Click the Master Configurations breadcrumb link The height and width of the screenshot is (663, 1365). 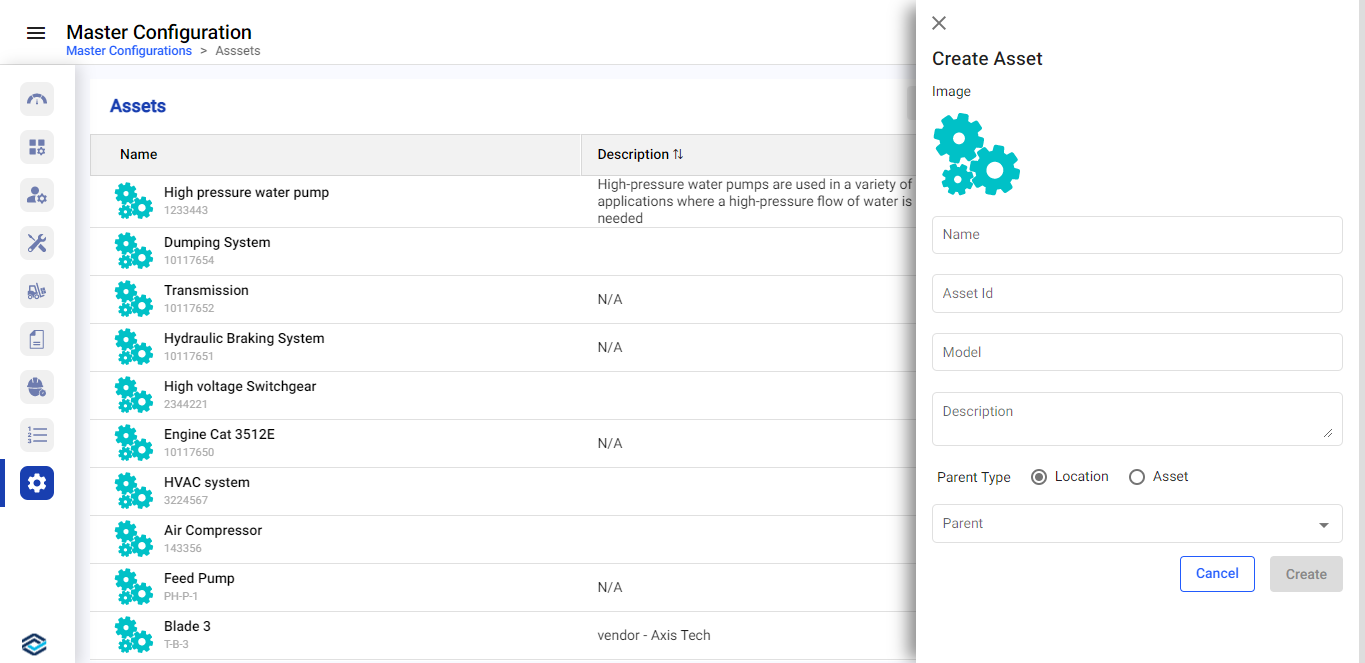click(x=129, y=51)
